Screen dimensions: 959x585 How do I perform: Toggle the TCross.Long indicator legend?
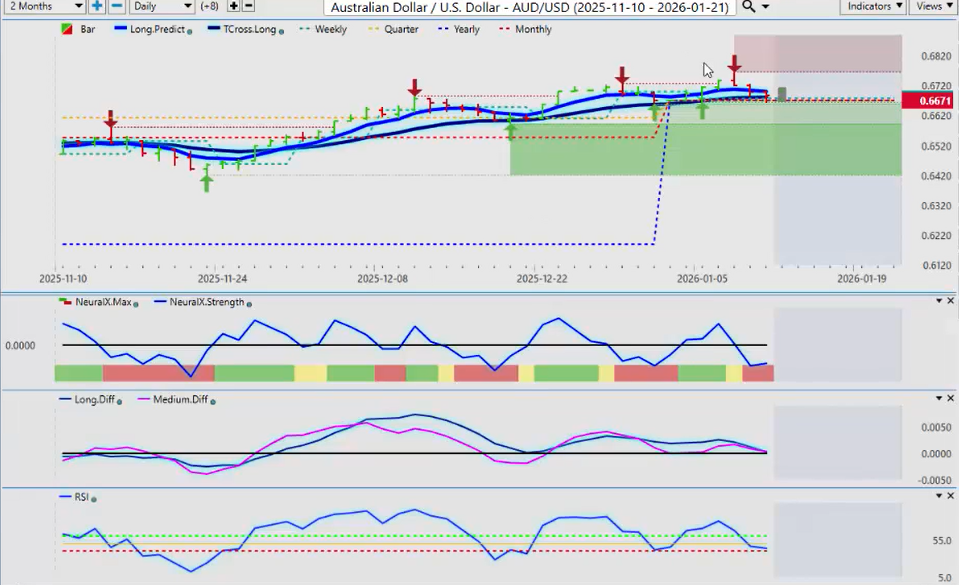244,30
